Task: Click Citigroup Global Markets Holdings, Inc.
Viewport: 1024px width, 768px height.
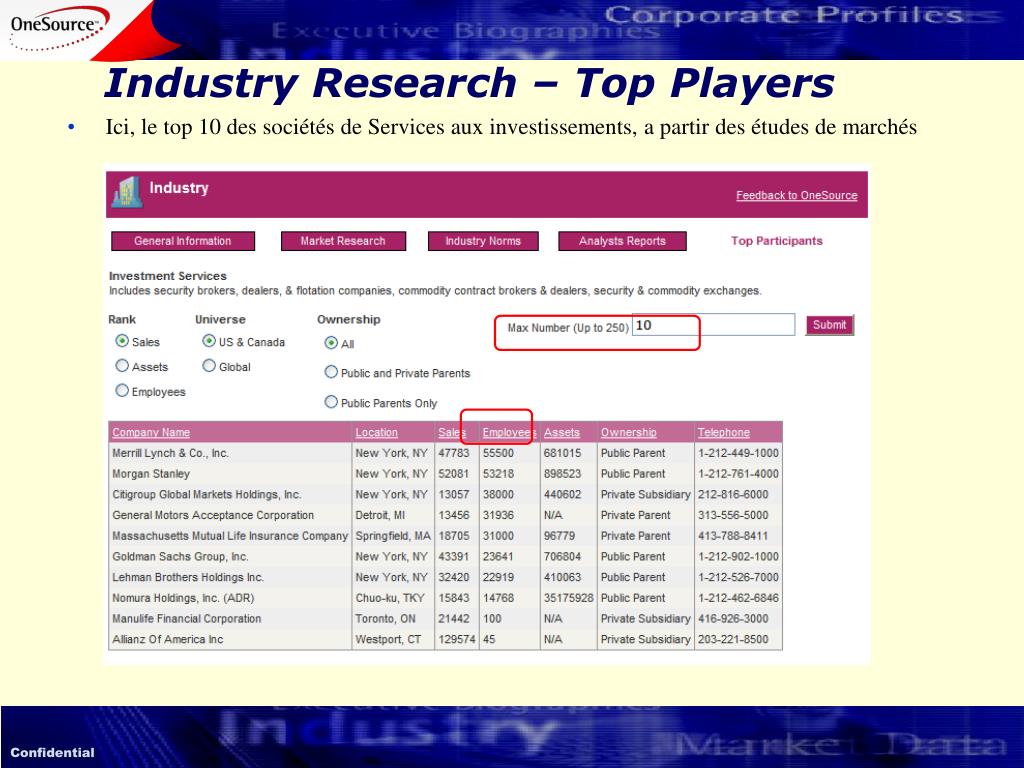Action: pyautogui.click(x=206, y=495)
